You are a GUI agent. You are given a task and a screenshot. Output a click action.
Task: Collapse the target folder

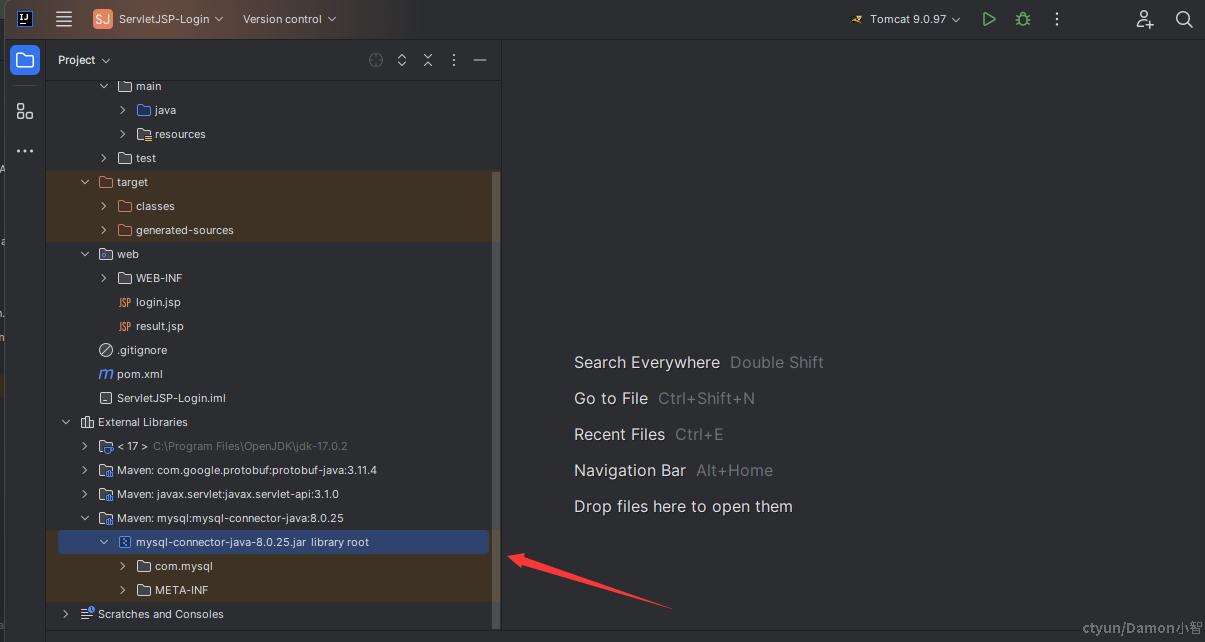[x=85, y=182]
